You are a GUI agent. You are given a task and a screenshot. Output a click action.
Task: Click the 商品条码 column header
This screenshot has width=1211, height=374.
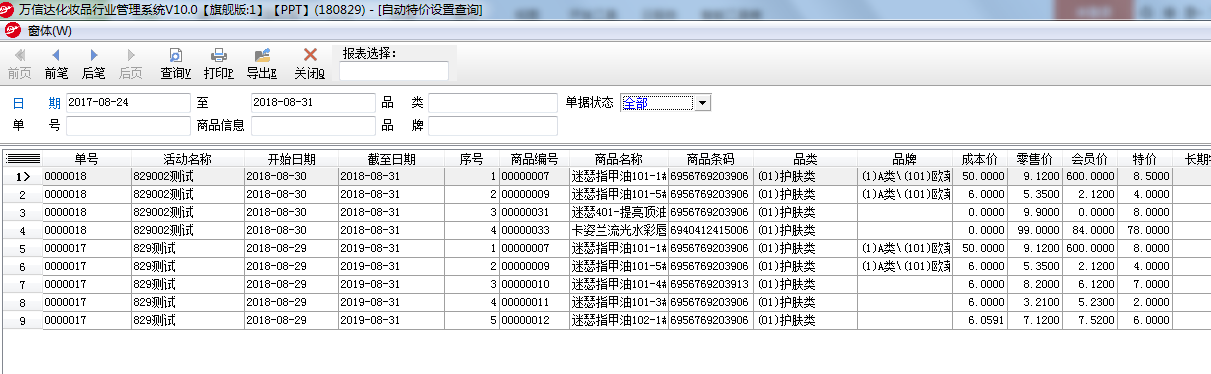tap(711, 159)
